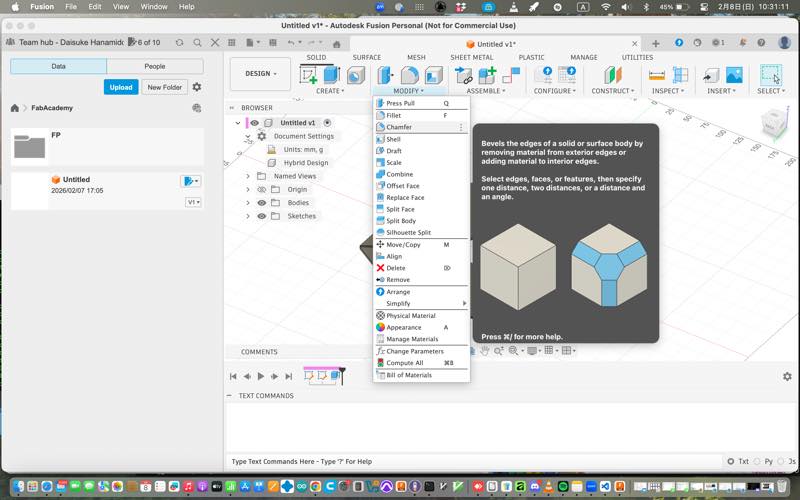The width and height of the screenshot is (800, 500).
Task: Click the Finder icon in the Dock
Action: point(18,486)
